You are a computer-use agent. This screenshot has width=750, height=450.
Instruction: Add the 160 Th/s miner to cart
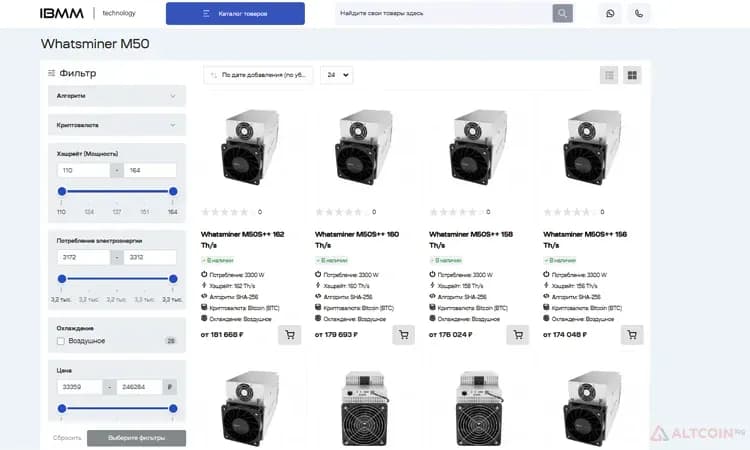(x=404, y=335)
